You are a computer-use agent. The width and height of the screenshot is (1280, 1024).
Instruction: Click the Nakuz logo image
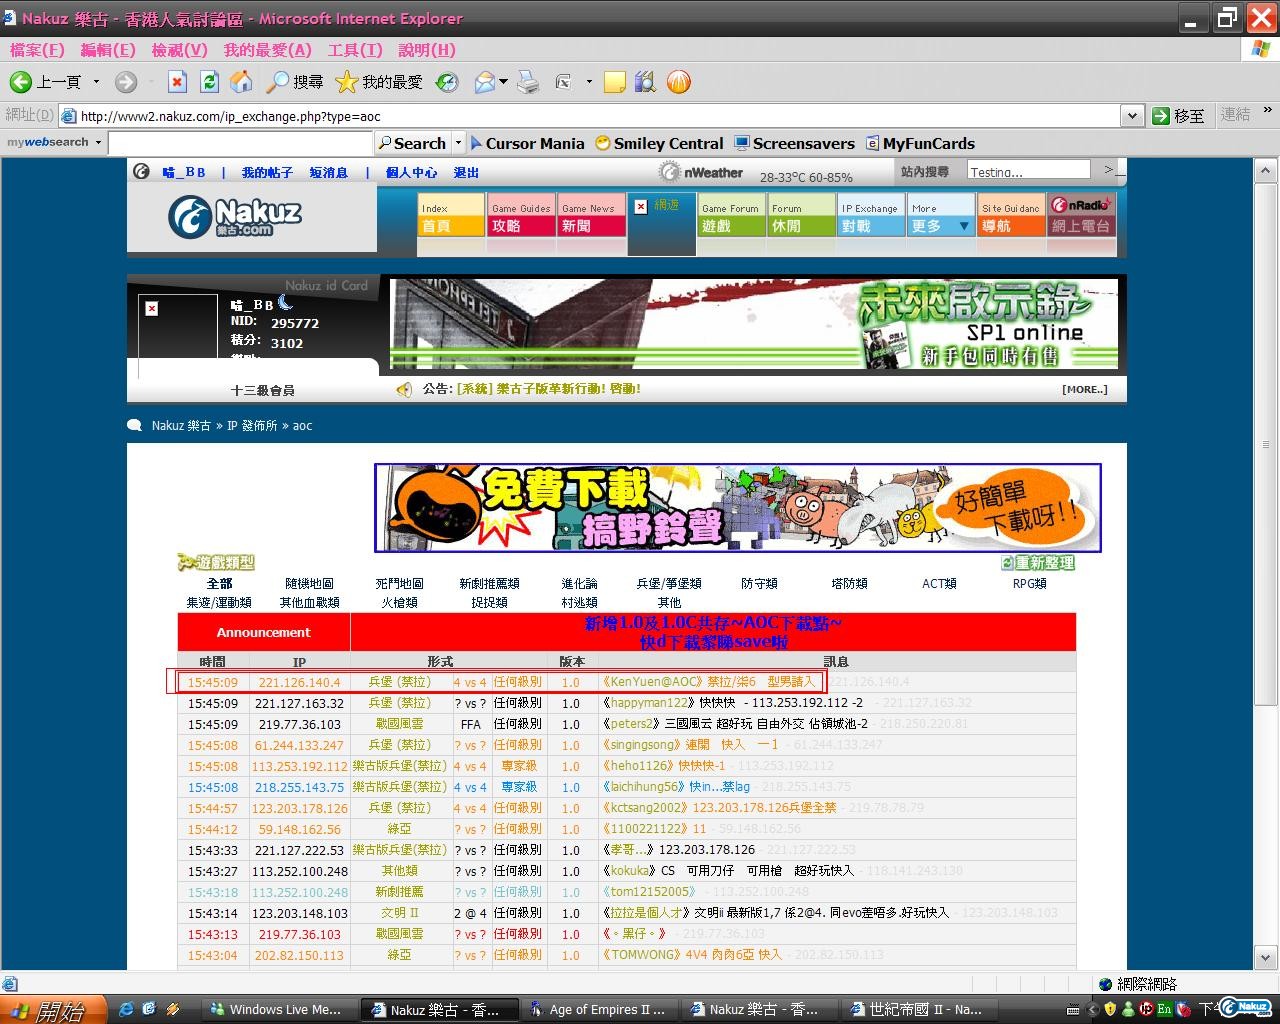[x=236, y=216]
